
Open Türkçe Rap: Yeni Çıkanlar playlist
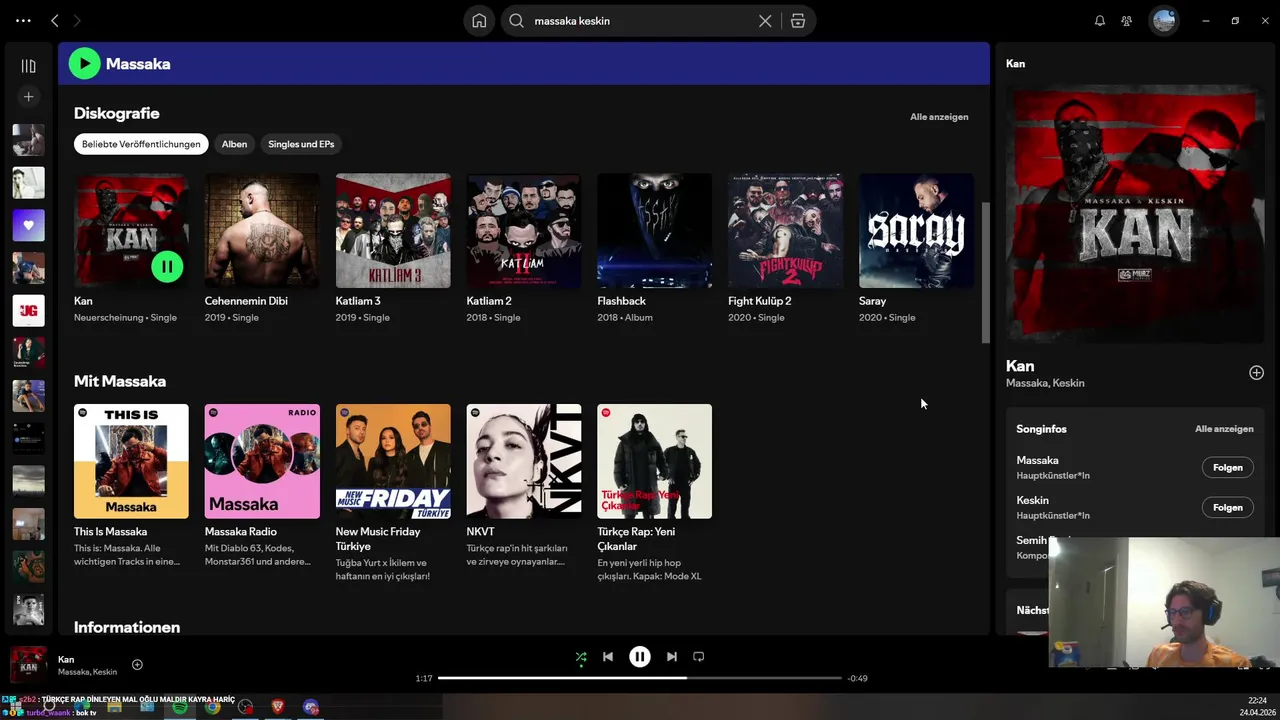pos(655,461)
